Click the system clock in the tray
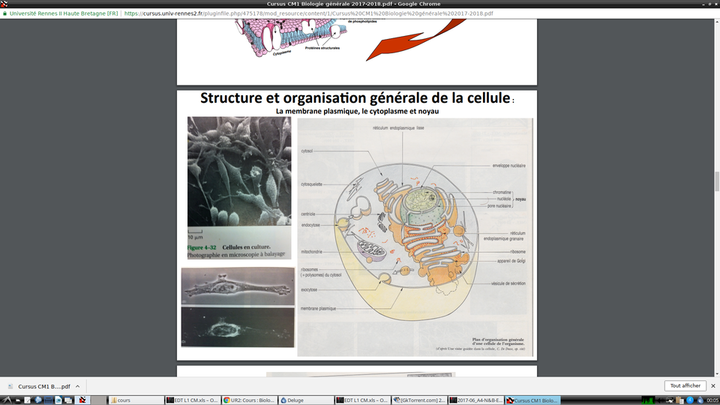720x405 pixels. tap(713, 400)
